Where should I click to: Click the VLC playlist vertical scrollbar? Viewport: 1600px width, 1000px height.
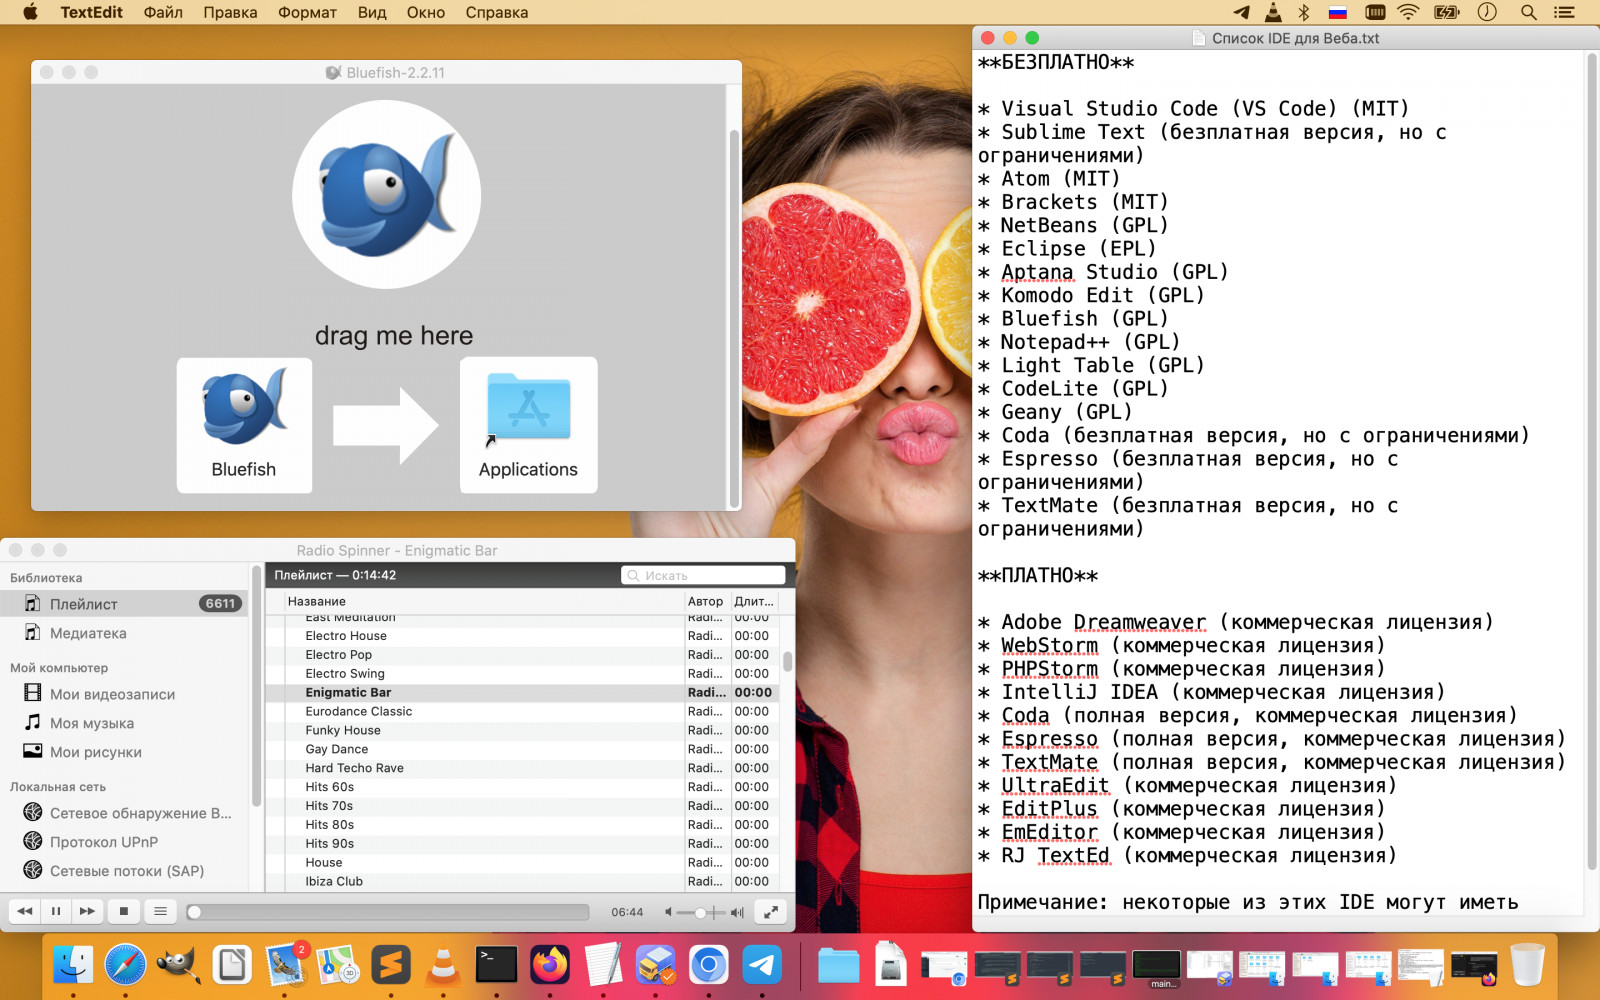pyautogui.click(x=787, y=661)
